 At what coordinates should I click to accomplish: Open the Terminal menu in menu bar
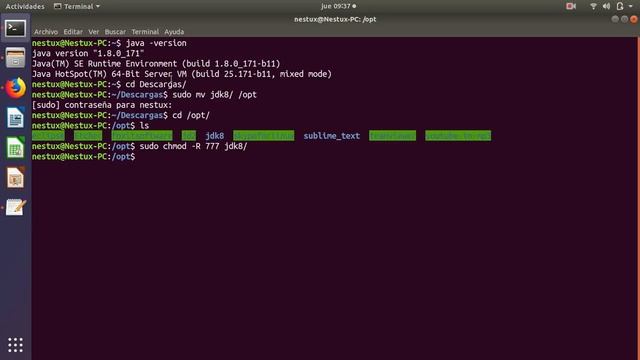[x=145, y=31]
